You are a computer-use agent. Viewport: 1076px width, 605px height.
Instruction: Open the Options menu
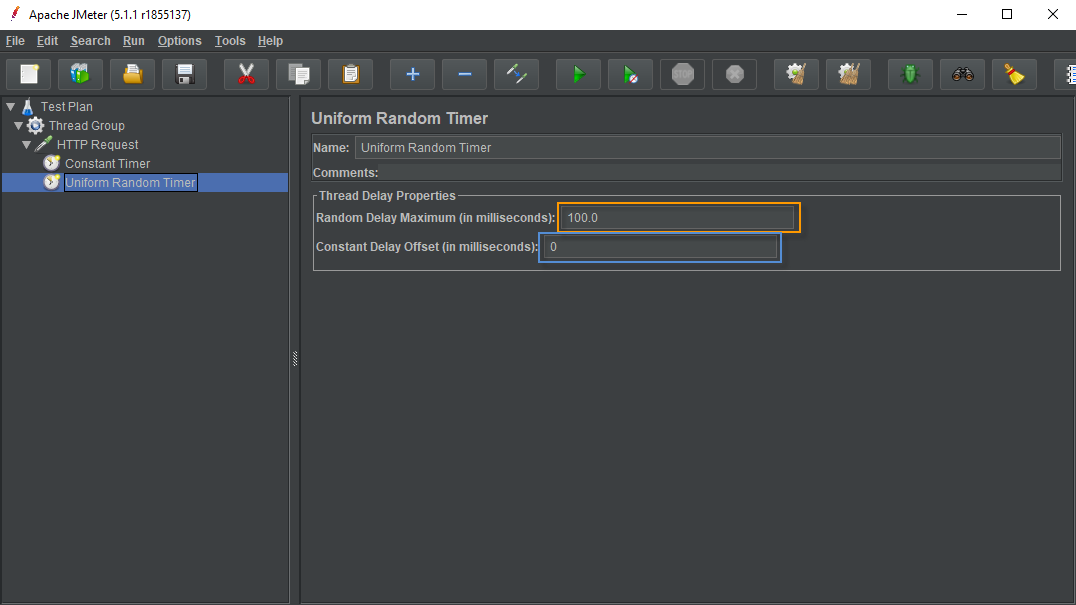pyautogui.click(x=179, y=41)
